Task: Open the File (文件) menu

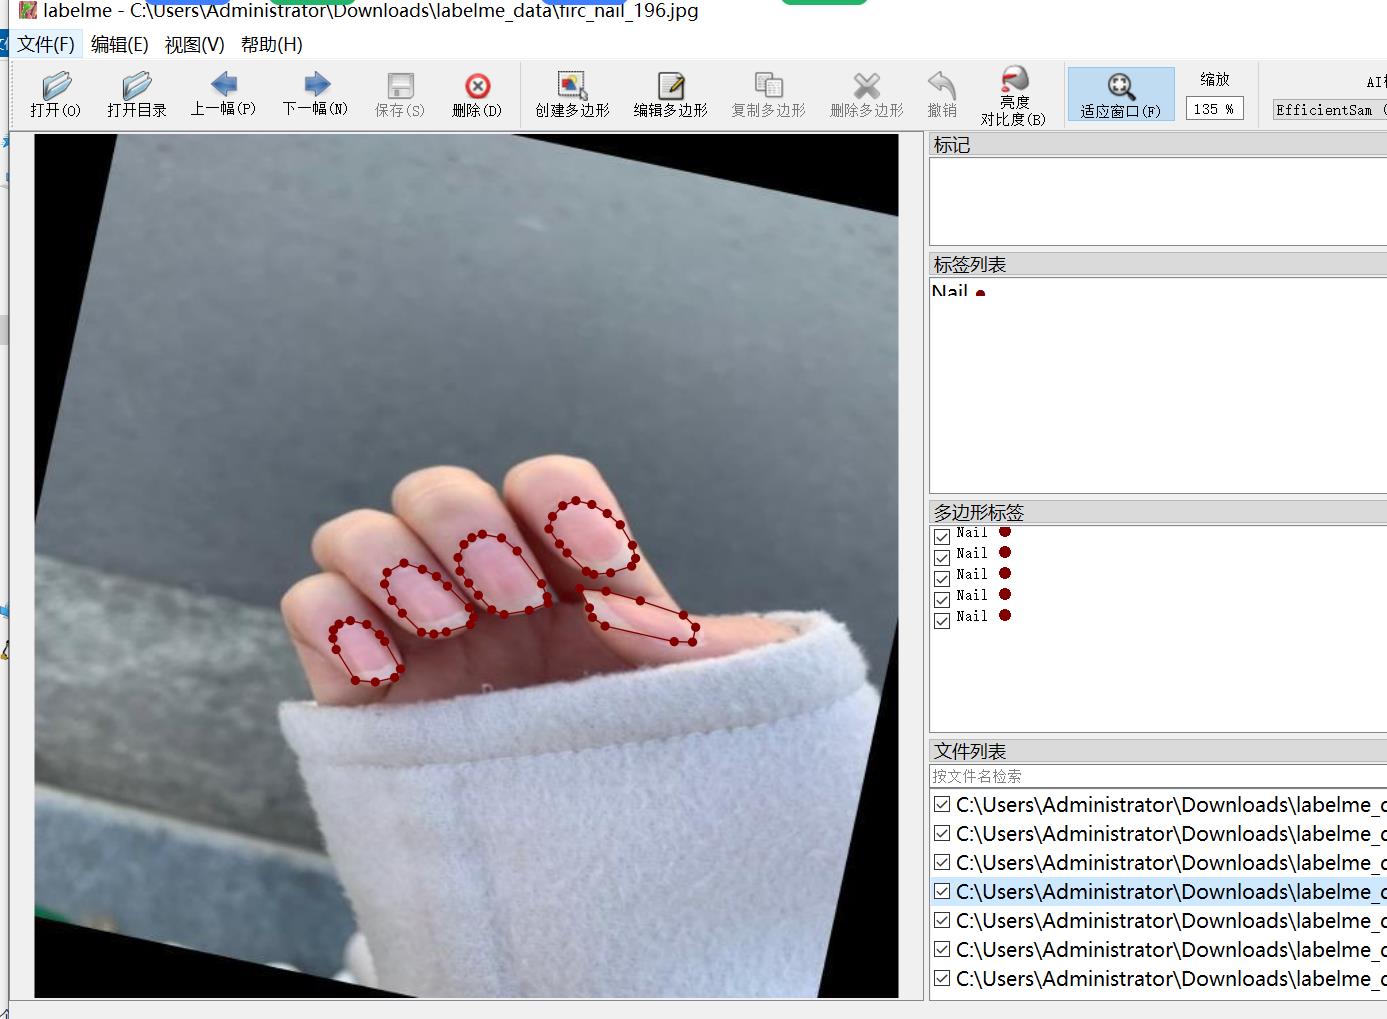Action: 46,45
